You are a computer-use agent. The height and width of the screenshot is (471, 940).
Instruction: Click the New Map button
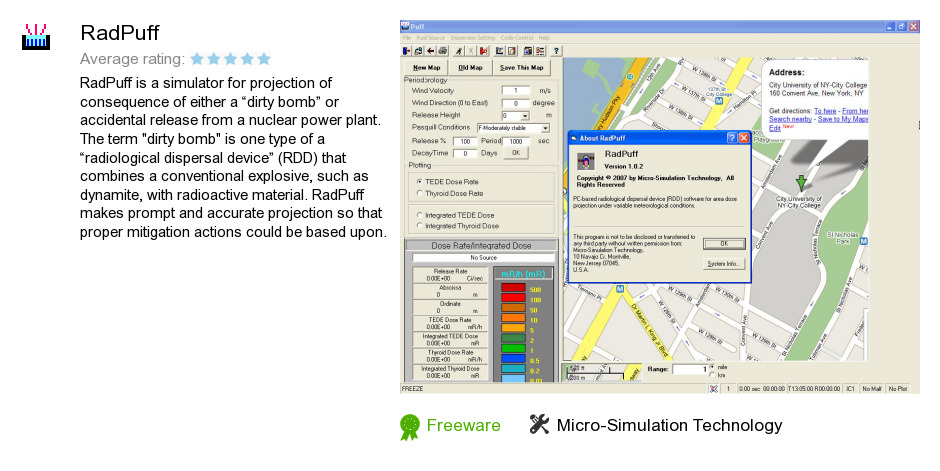(x=426, y=68)
